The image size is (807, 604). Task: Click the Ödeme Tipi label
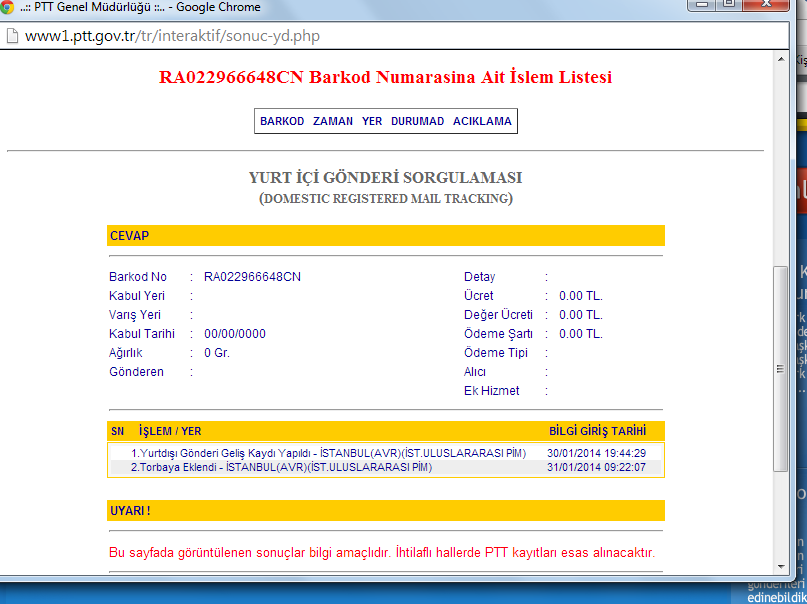point(496,353)
